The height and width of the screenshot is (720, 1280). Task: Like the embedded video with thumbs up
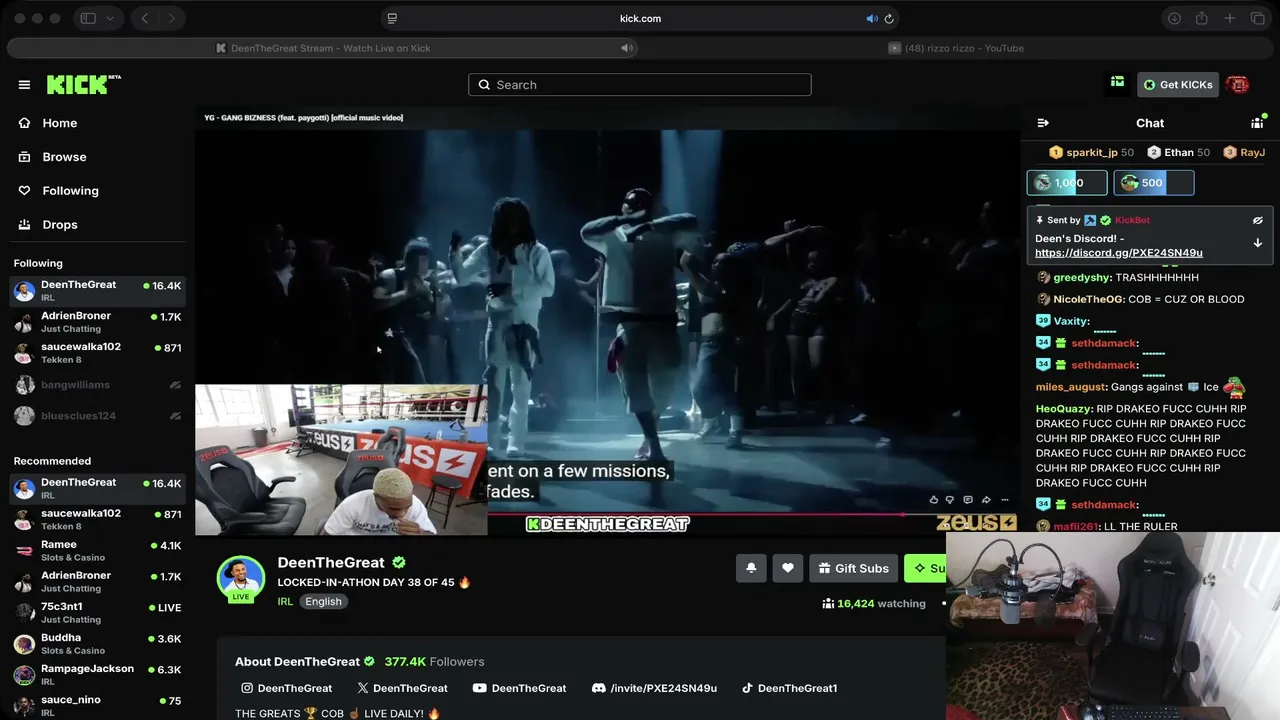tap(934, 500)
